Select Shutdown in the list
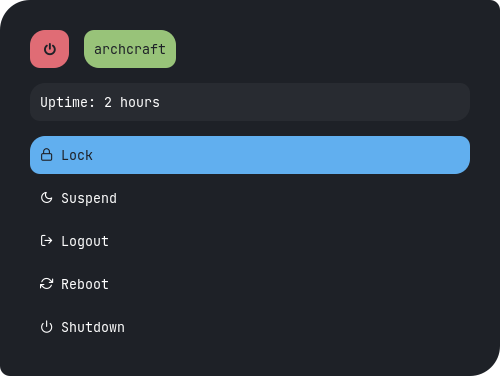 [250, 327]
